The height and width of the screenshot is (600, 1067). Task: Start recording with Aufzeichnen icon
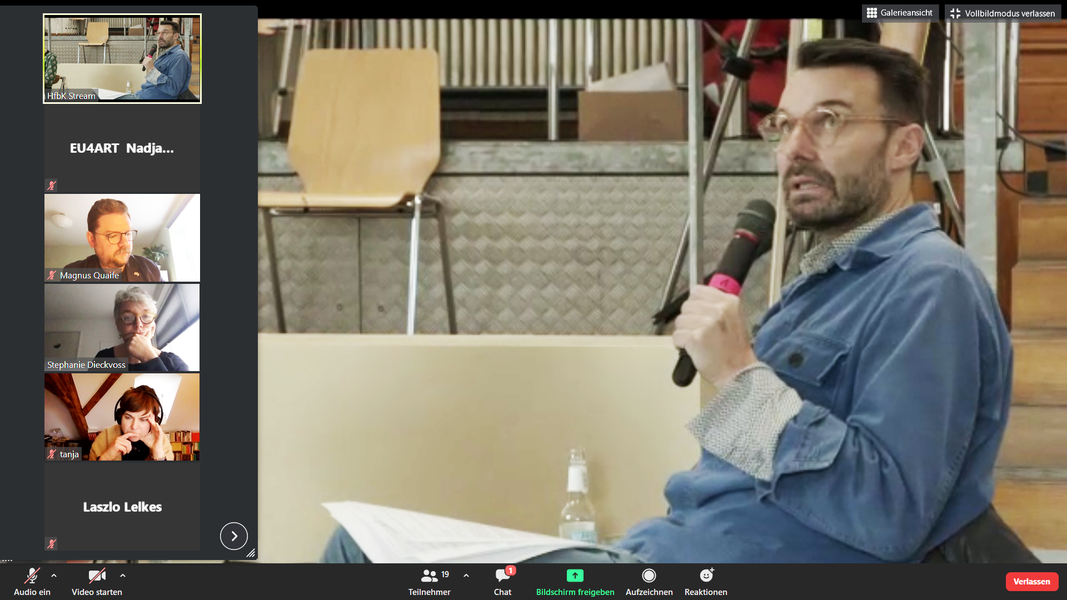[x=649, y=576]
